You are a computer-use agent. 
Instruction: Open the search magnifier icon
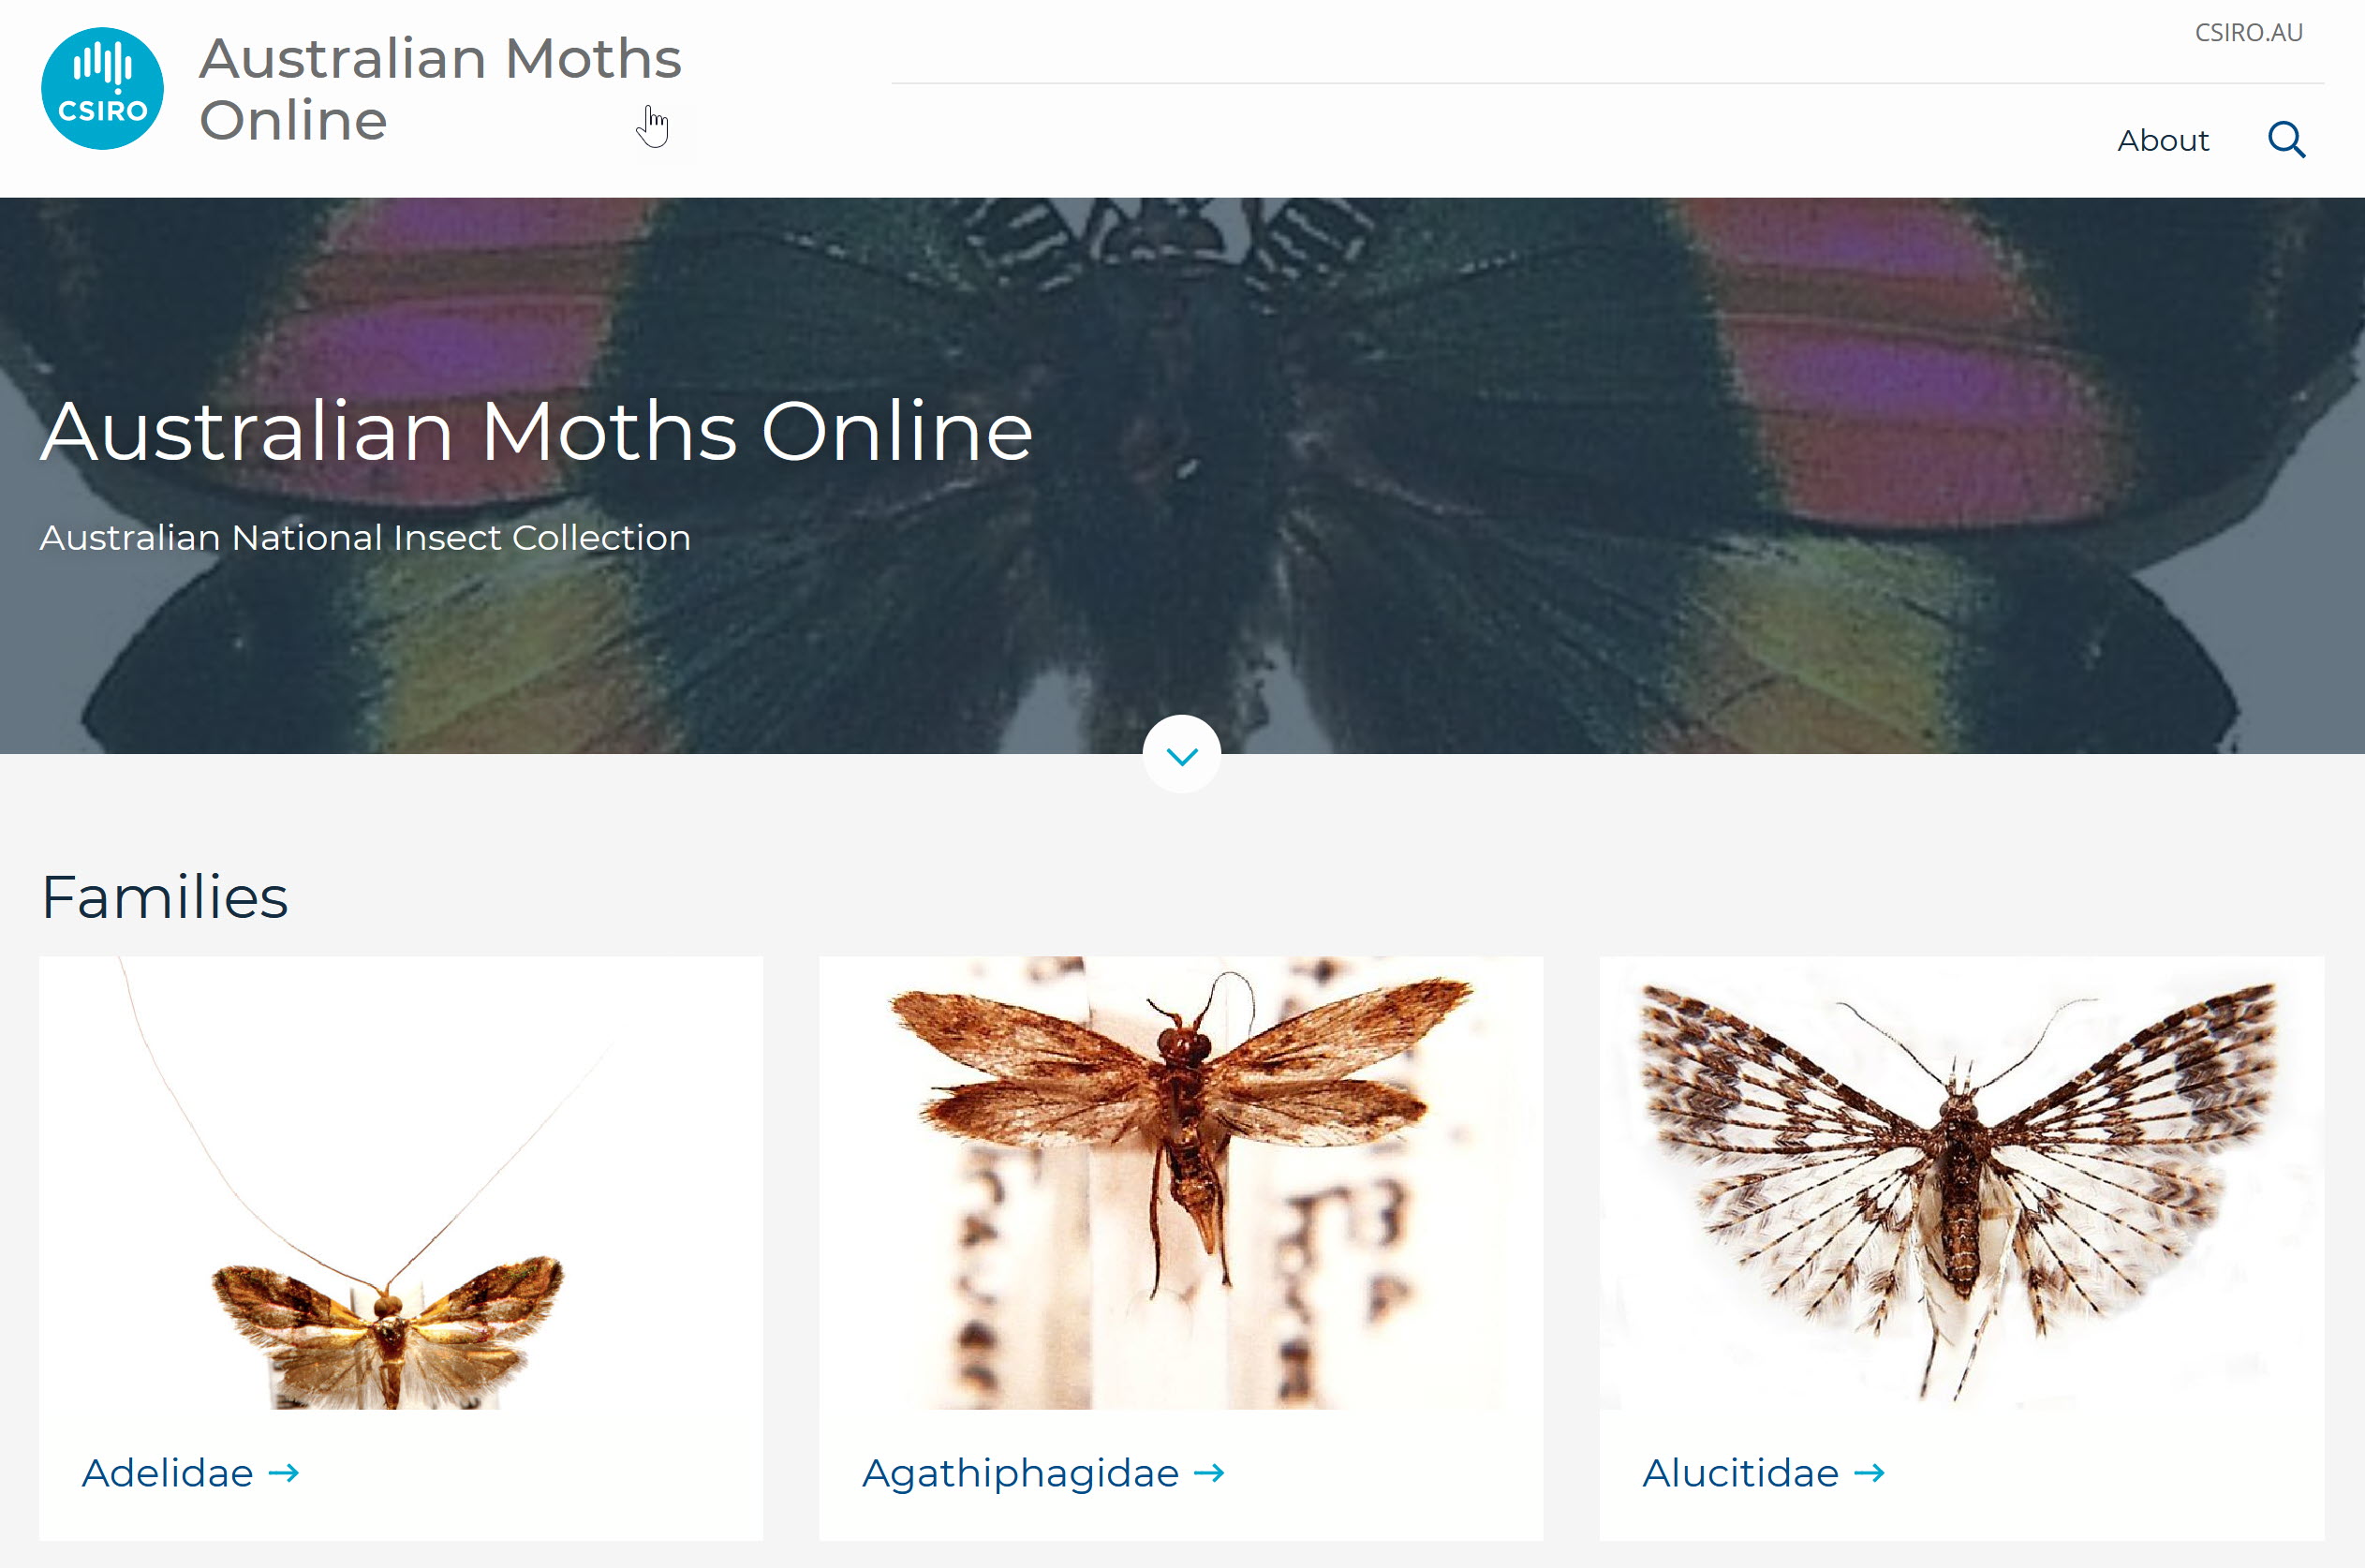coord(2286,140)
